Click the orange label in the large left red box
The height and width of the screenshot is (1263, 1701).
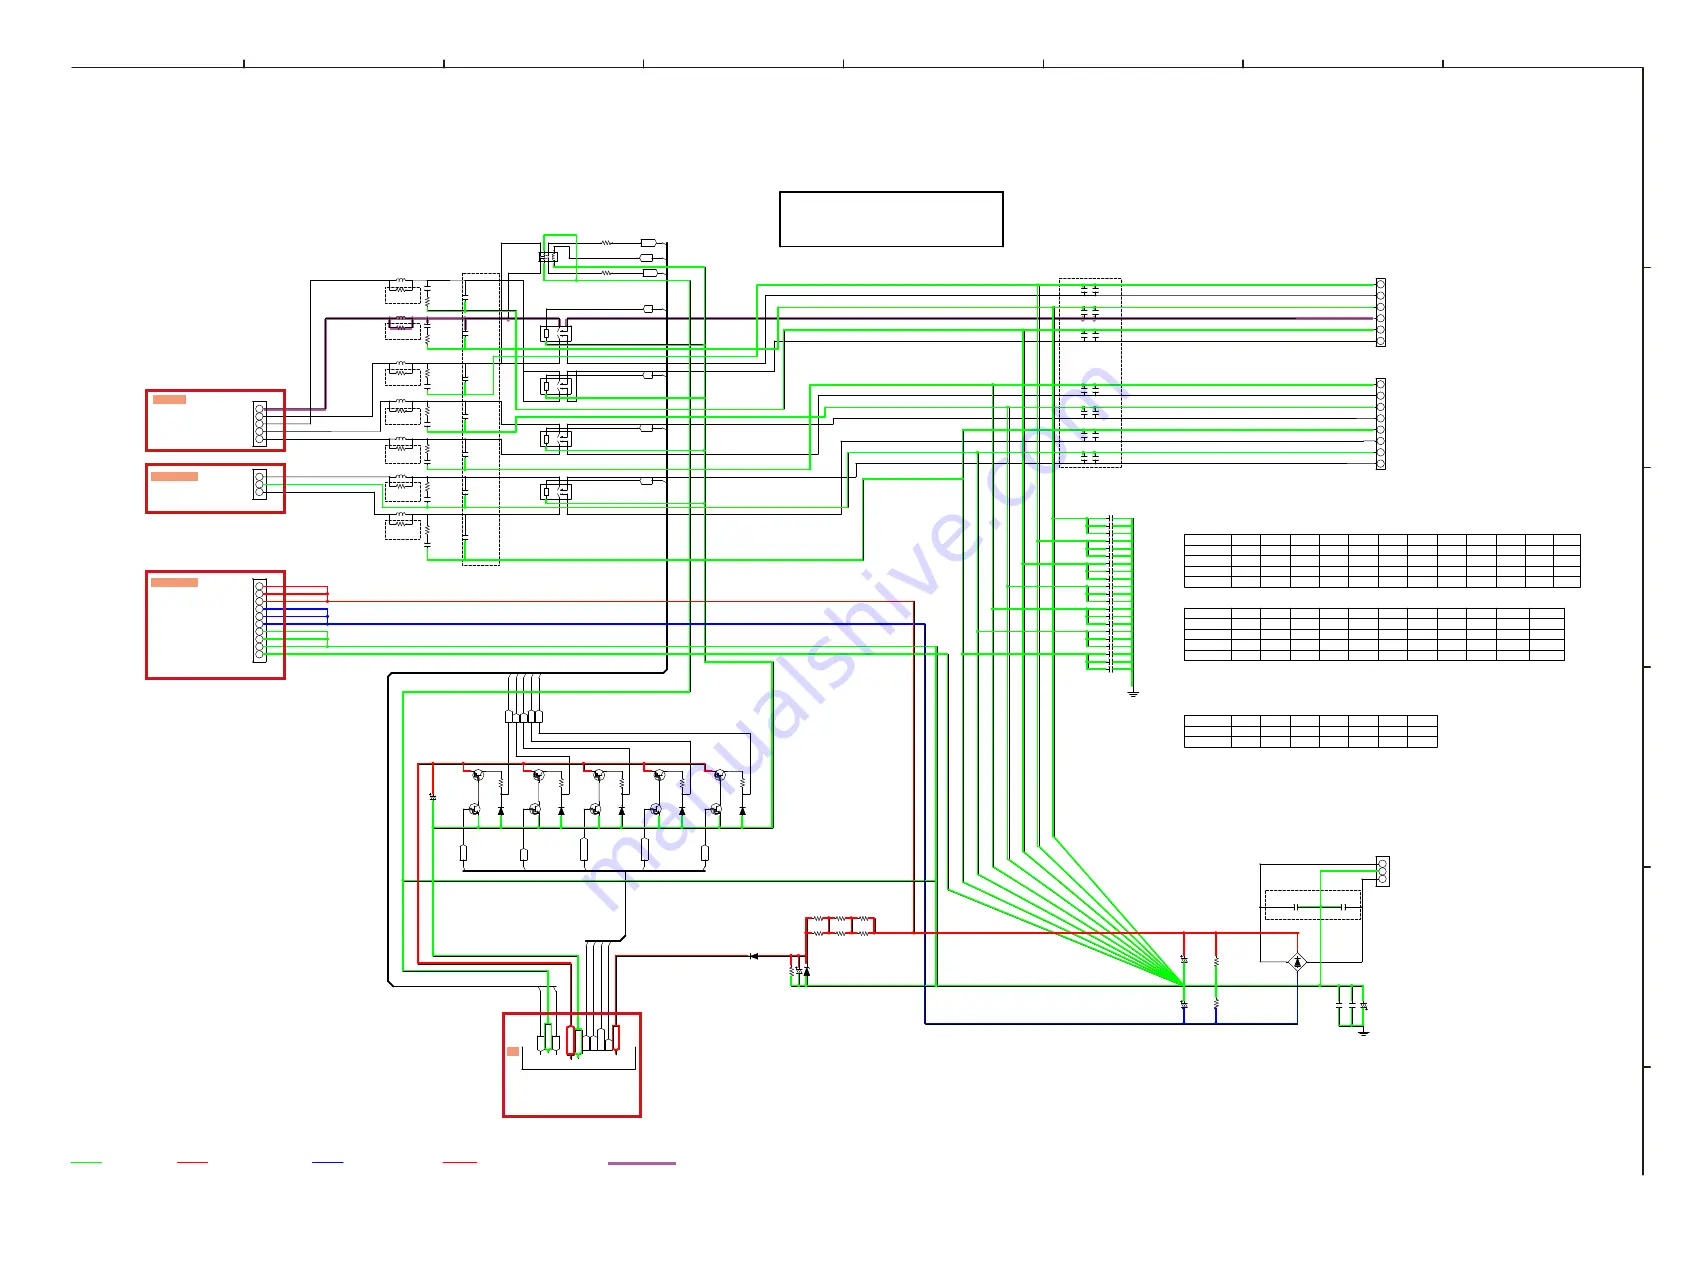174,582
